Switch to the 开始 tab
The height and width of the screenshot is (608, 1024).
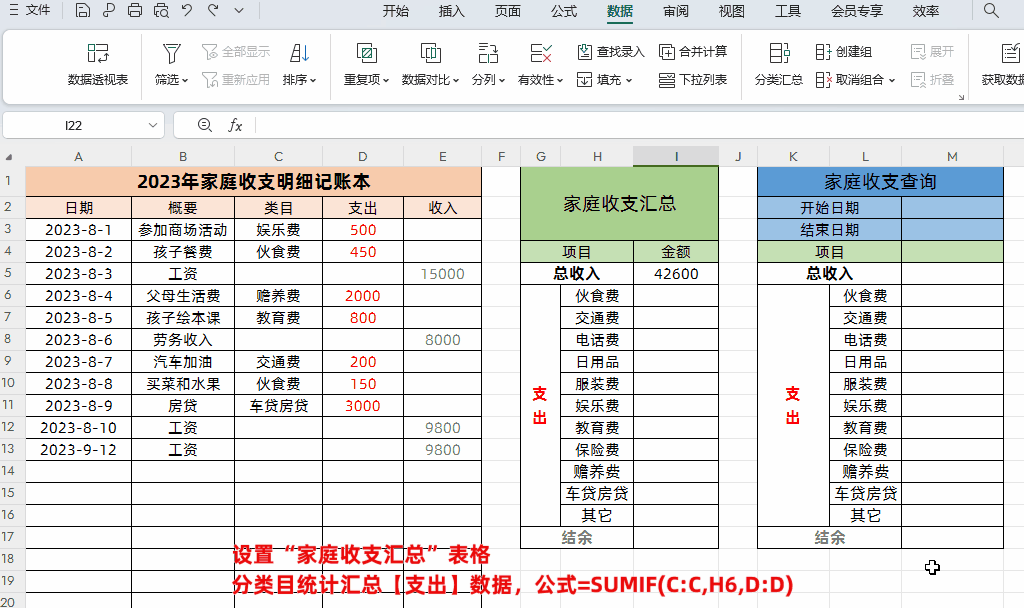click(396, 11)
